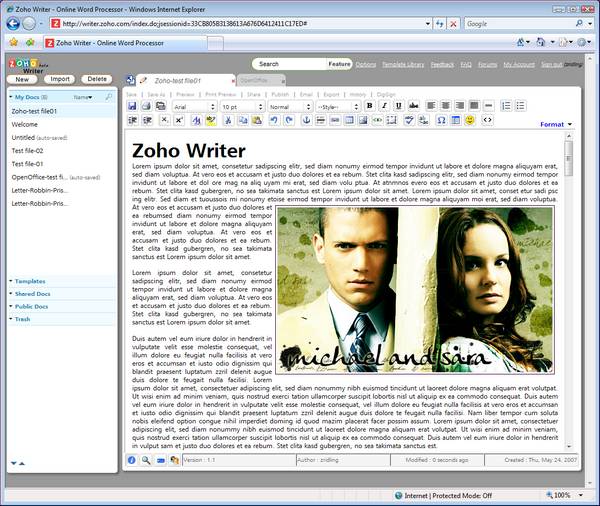Click the browser Back button

[13, 24]
